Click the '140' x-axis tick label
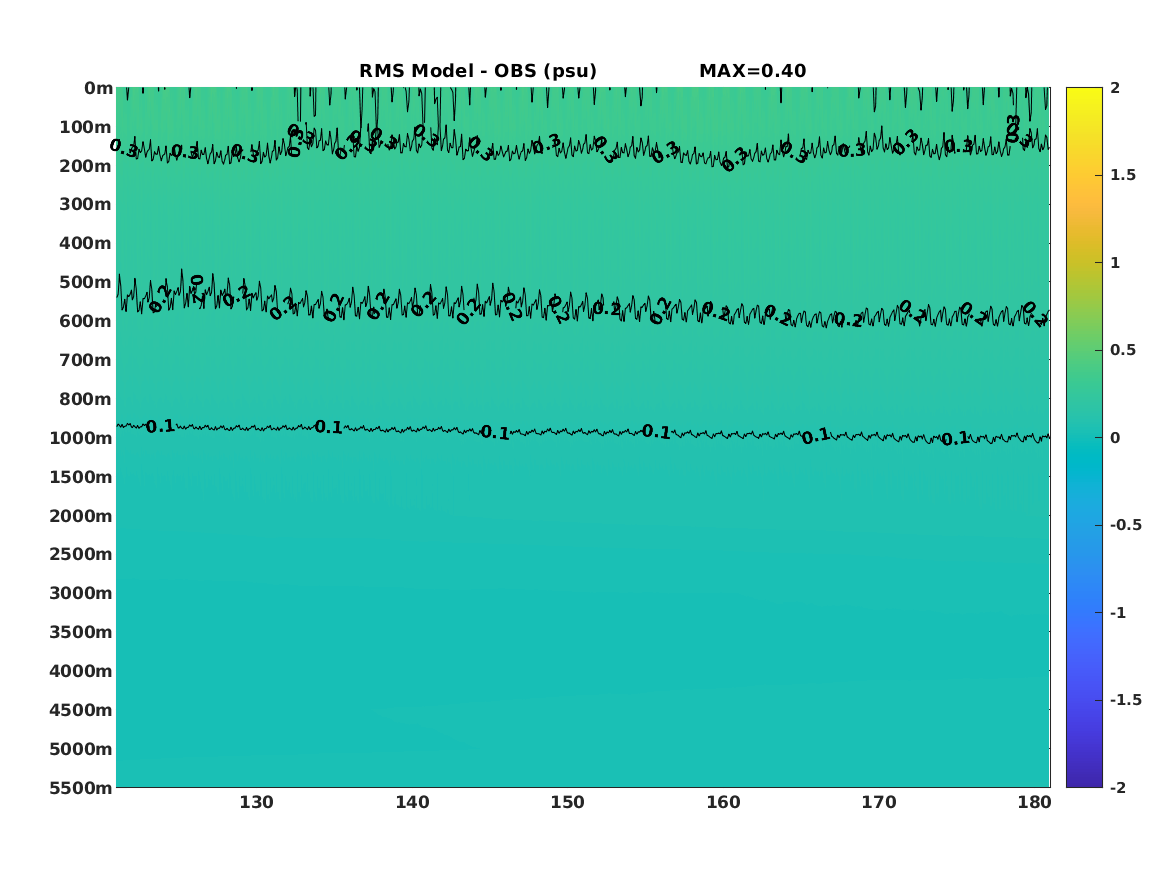Image resolution: width=1167 pixels, height=875 pixels. coord(412,803)
